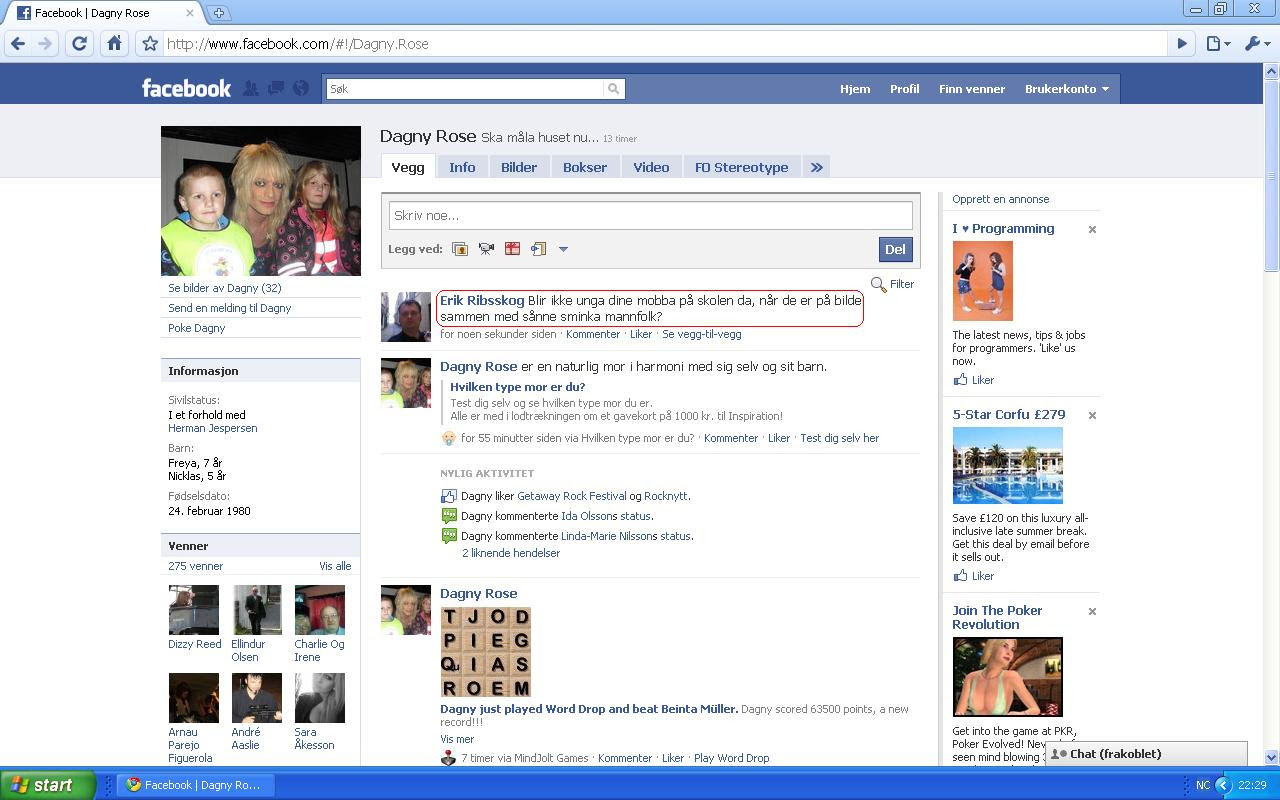Expand Vis mer on Word Drop post

457,739
